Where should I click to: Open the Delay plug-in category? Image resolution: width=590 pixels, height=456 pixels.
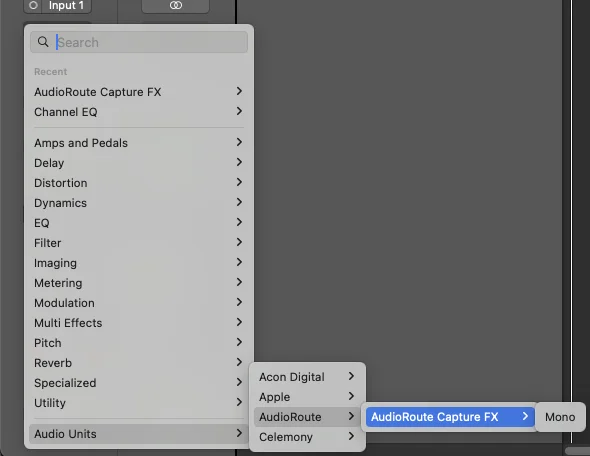click(139, 163)
